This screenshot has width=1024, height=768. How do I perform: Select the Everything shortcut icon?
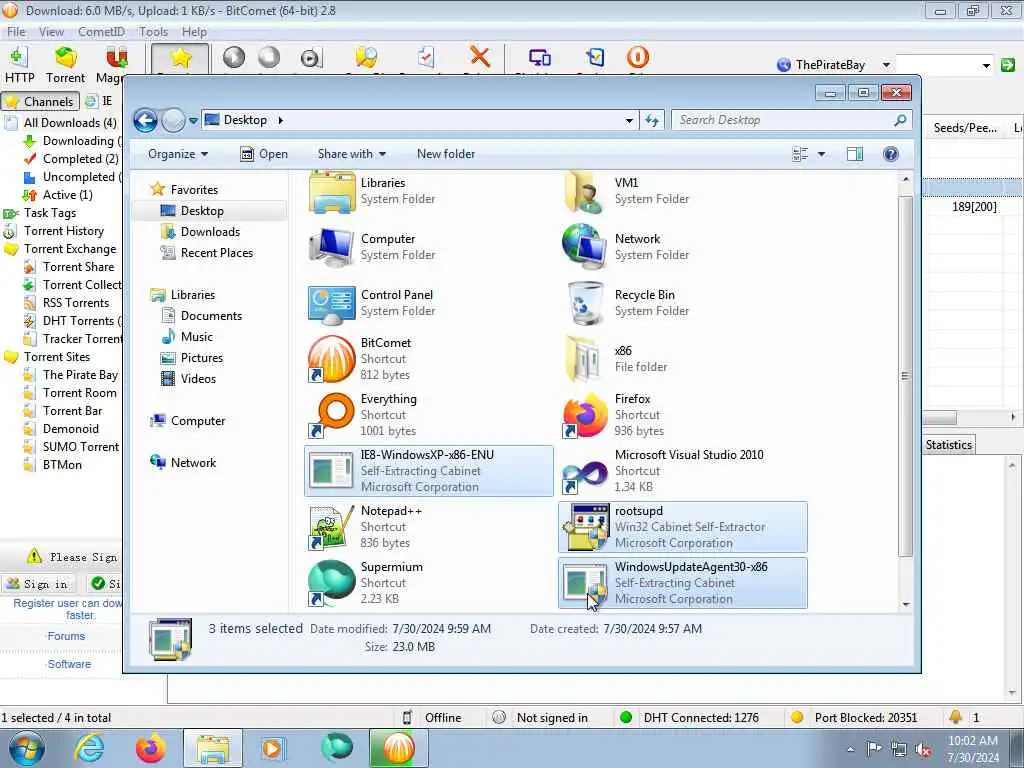coord(332,415)
